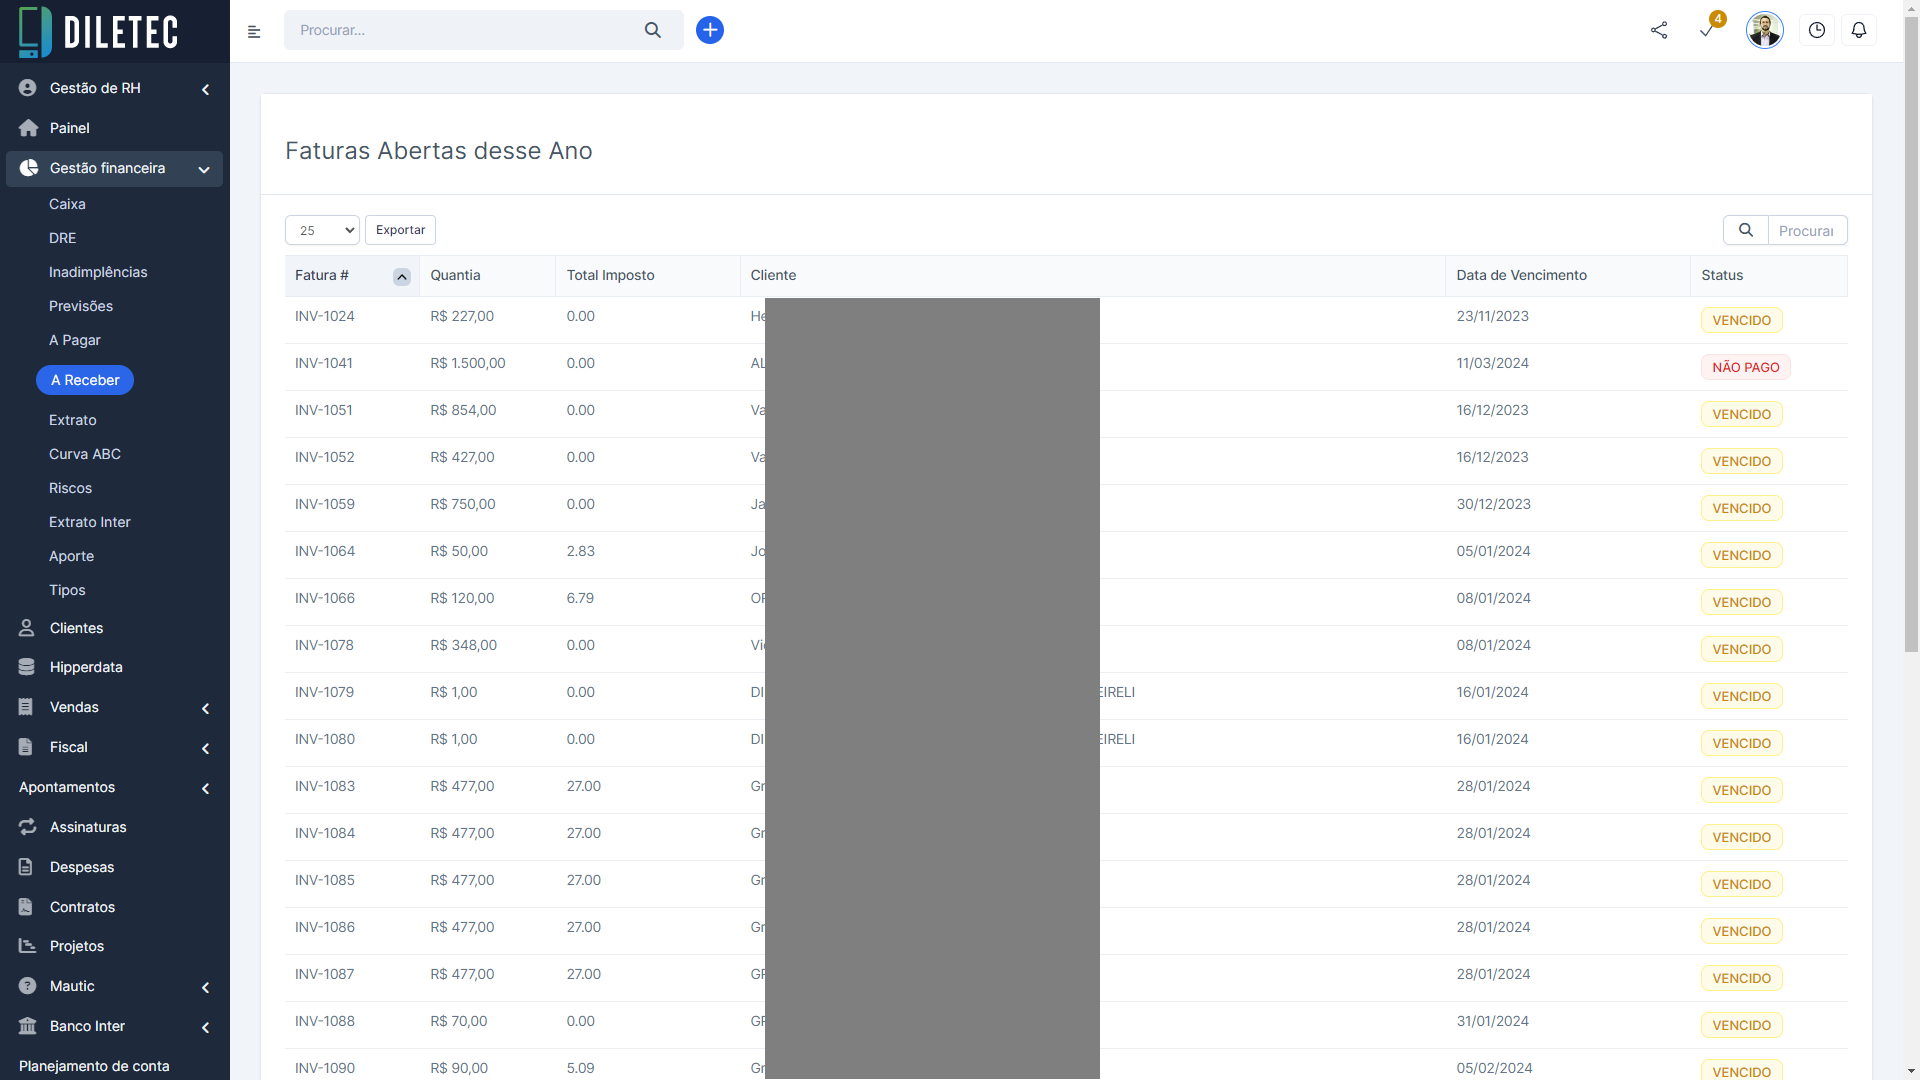This screenshot has height=1080, width=1920.
Task: Click the blue plus quick-add button
Action: [710, 30]
